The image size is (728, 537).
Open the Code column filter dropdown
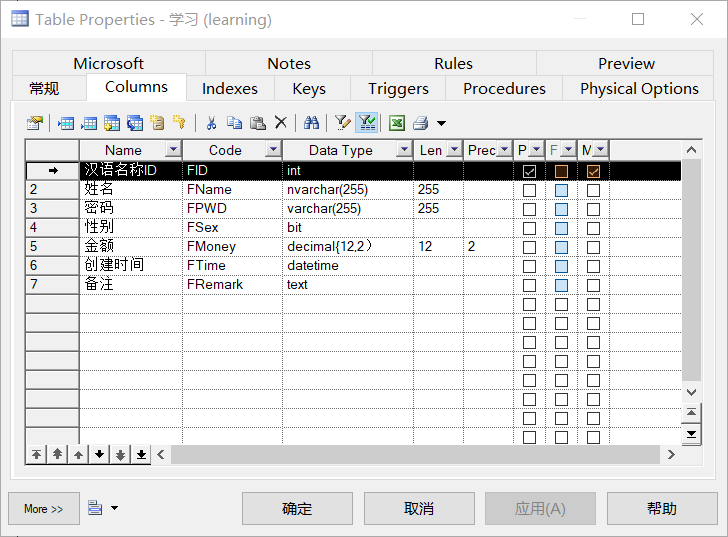tap(273, 149)
